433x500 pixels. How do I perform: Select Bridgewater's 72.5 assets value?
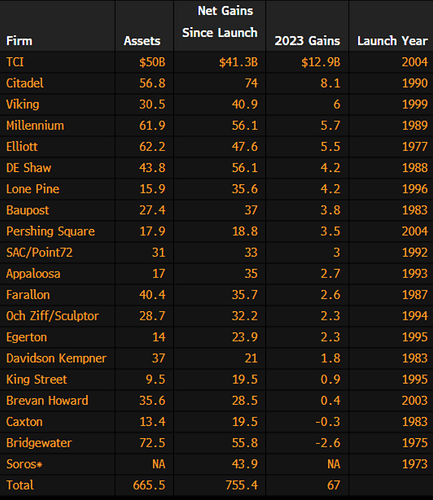click(152, 443)
